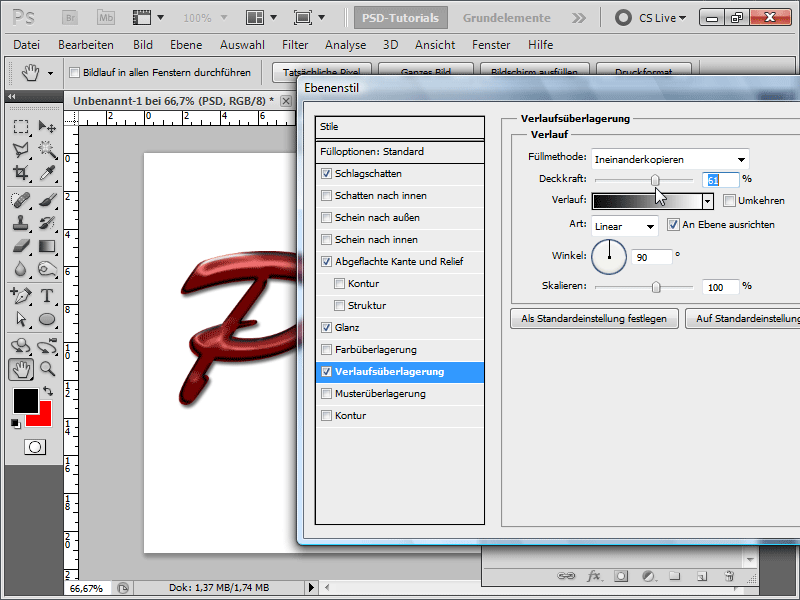The image size is (800, 600).
Task: Select the History Brush tool
Action: pyautogui.click(x=47, y=223)
